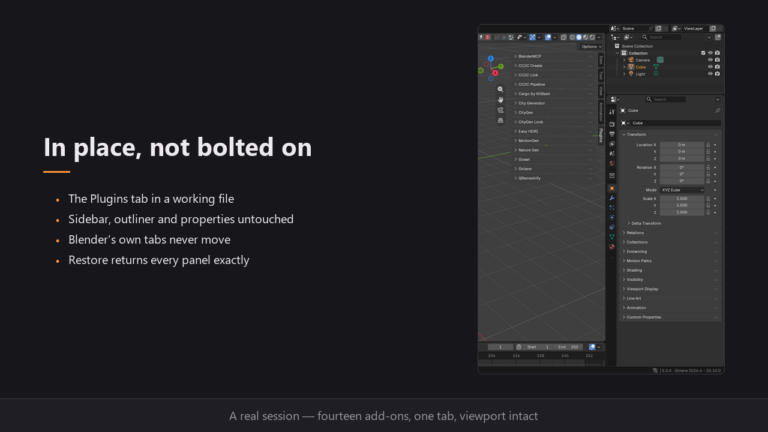Switch to the View sidebar tab
Screen dimensions: 768x432
(x=601, y=91)
